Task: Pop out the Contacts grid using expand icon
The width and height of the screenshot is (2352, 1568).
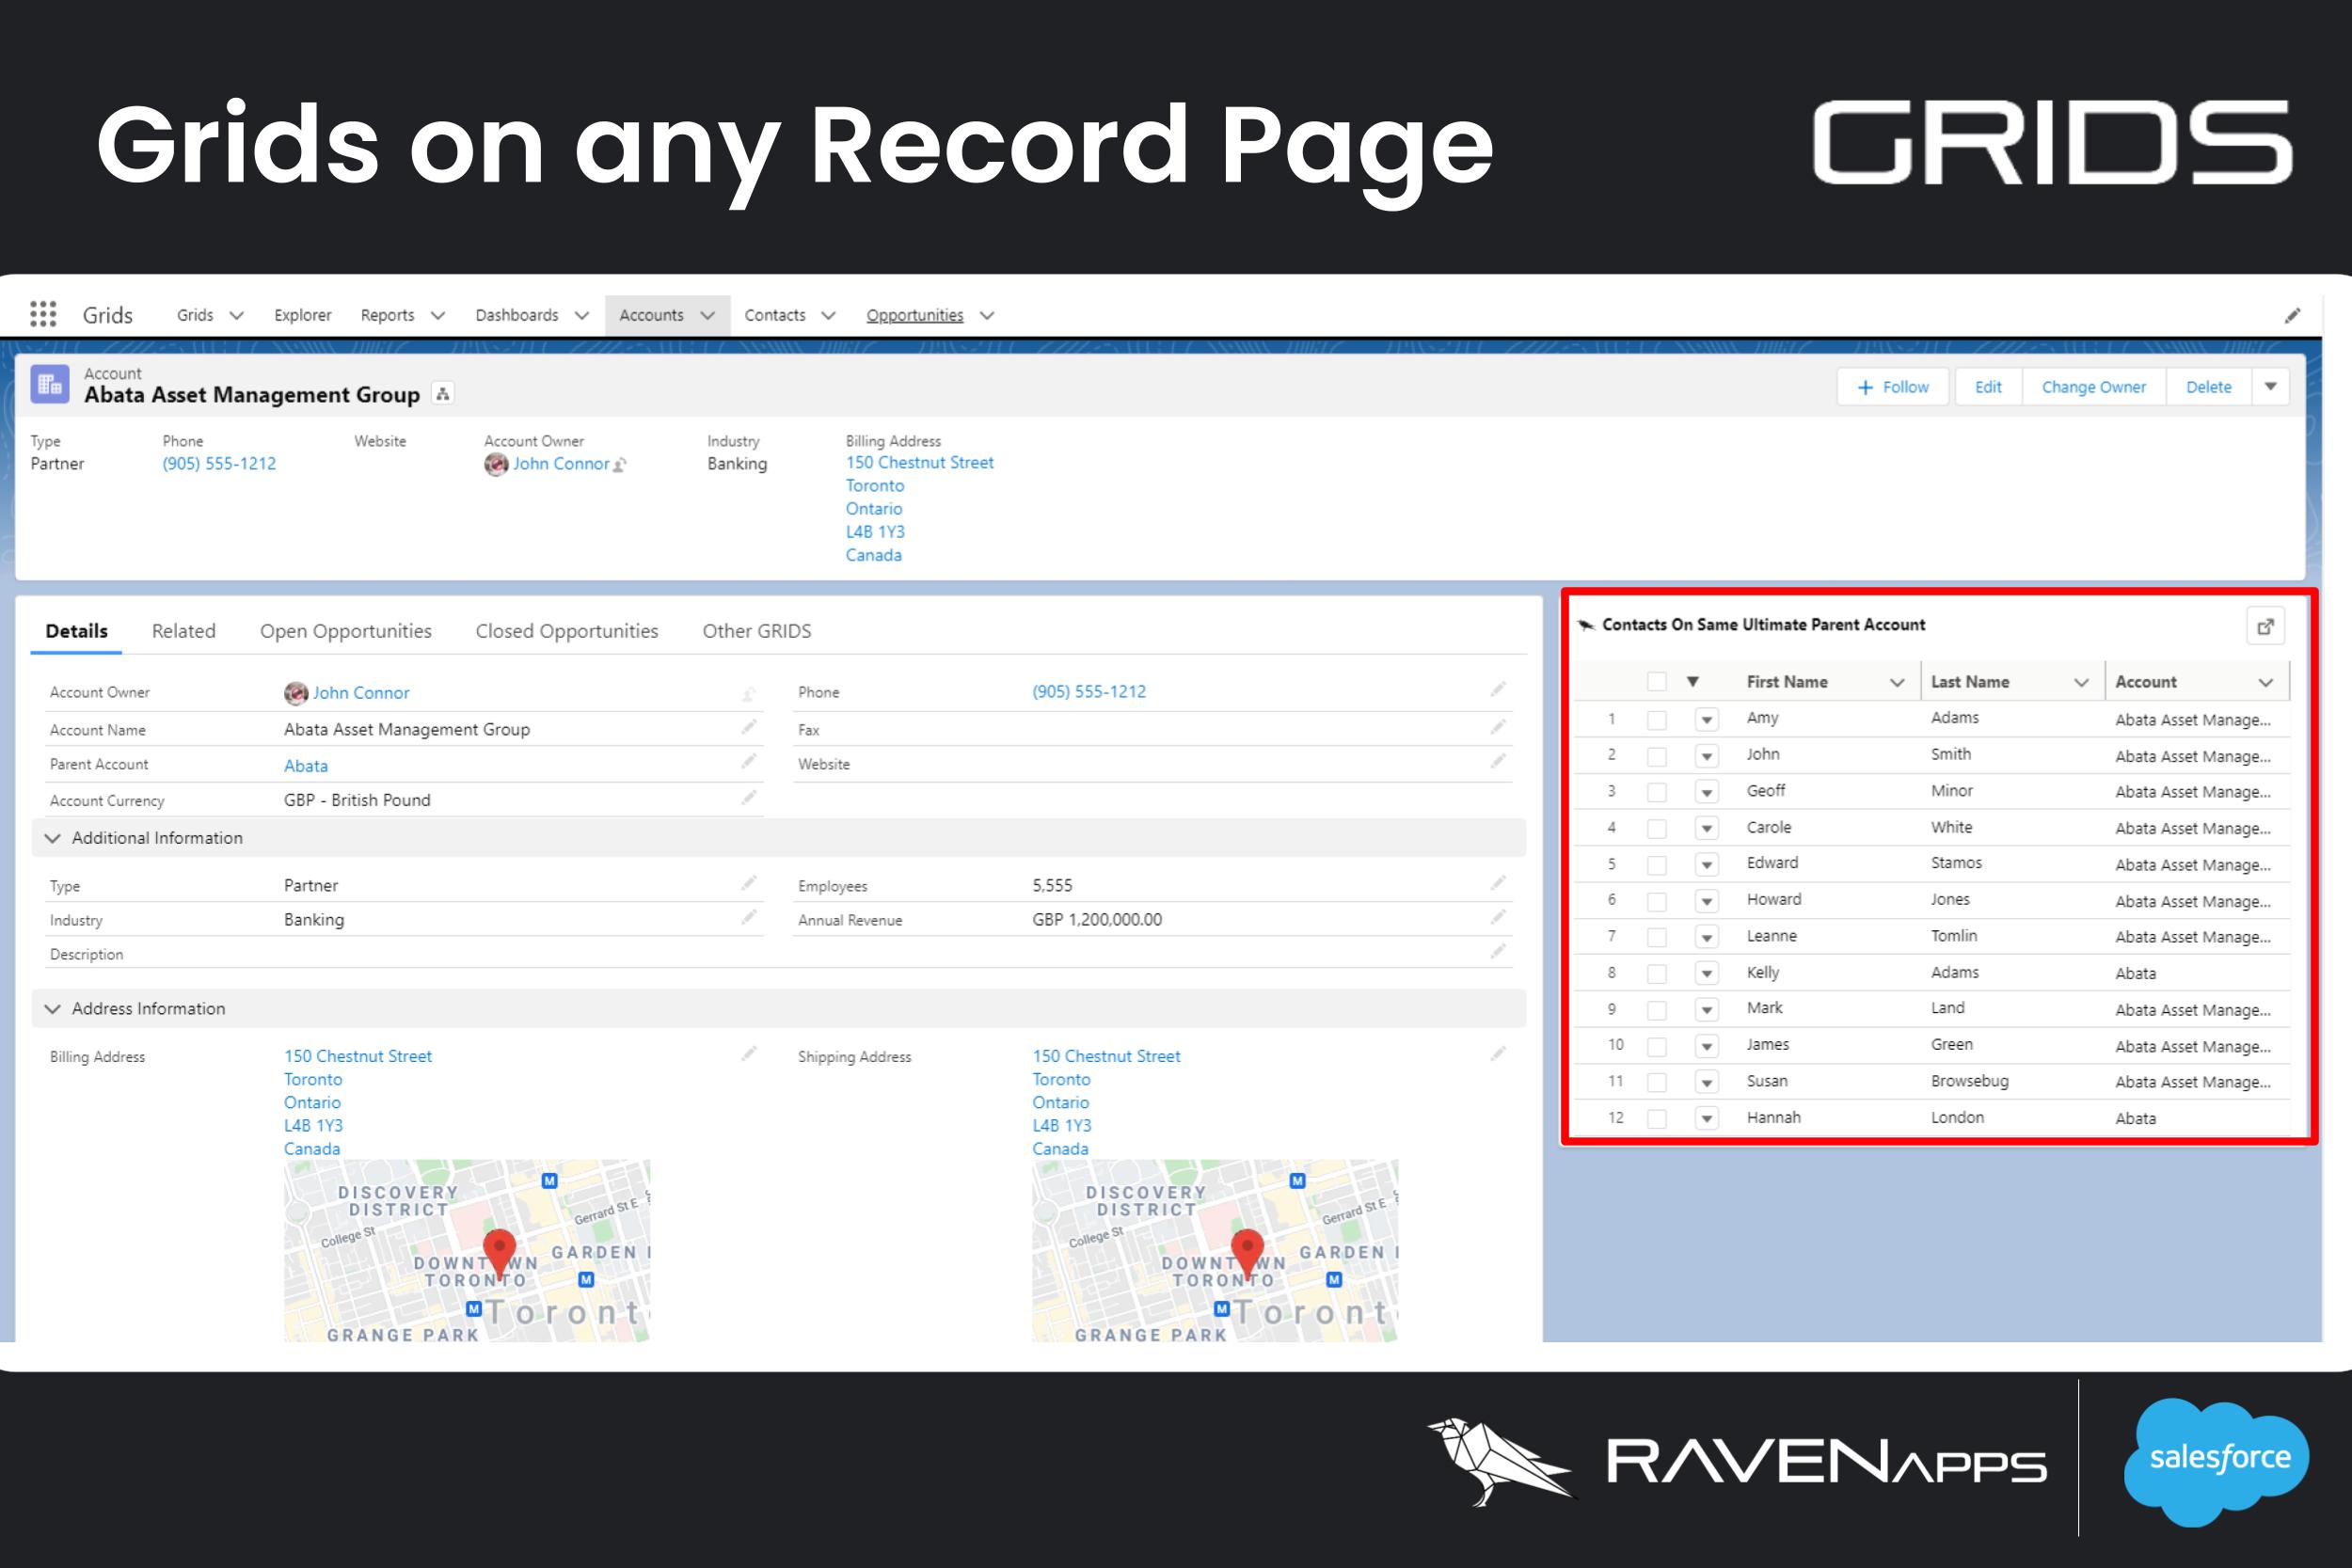Action: point(2266,625)
